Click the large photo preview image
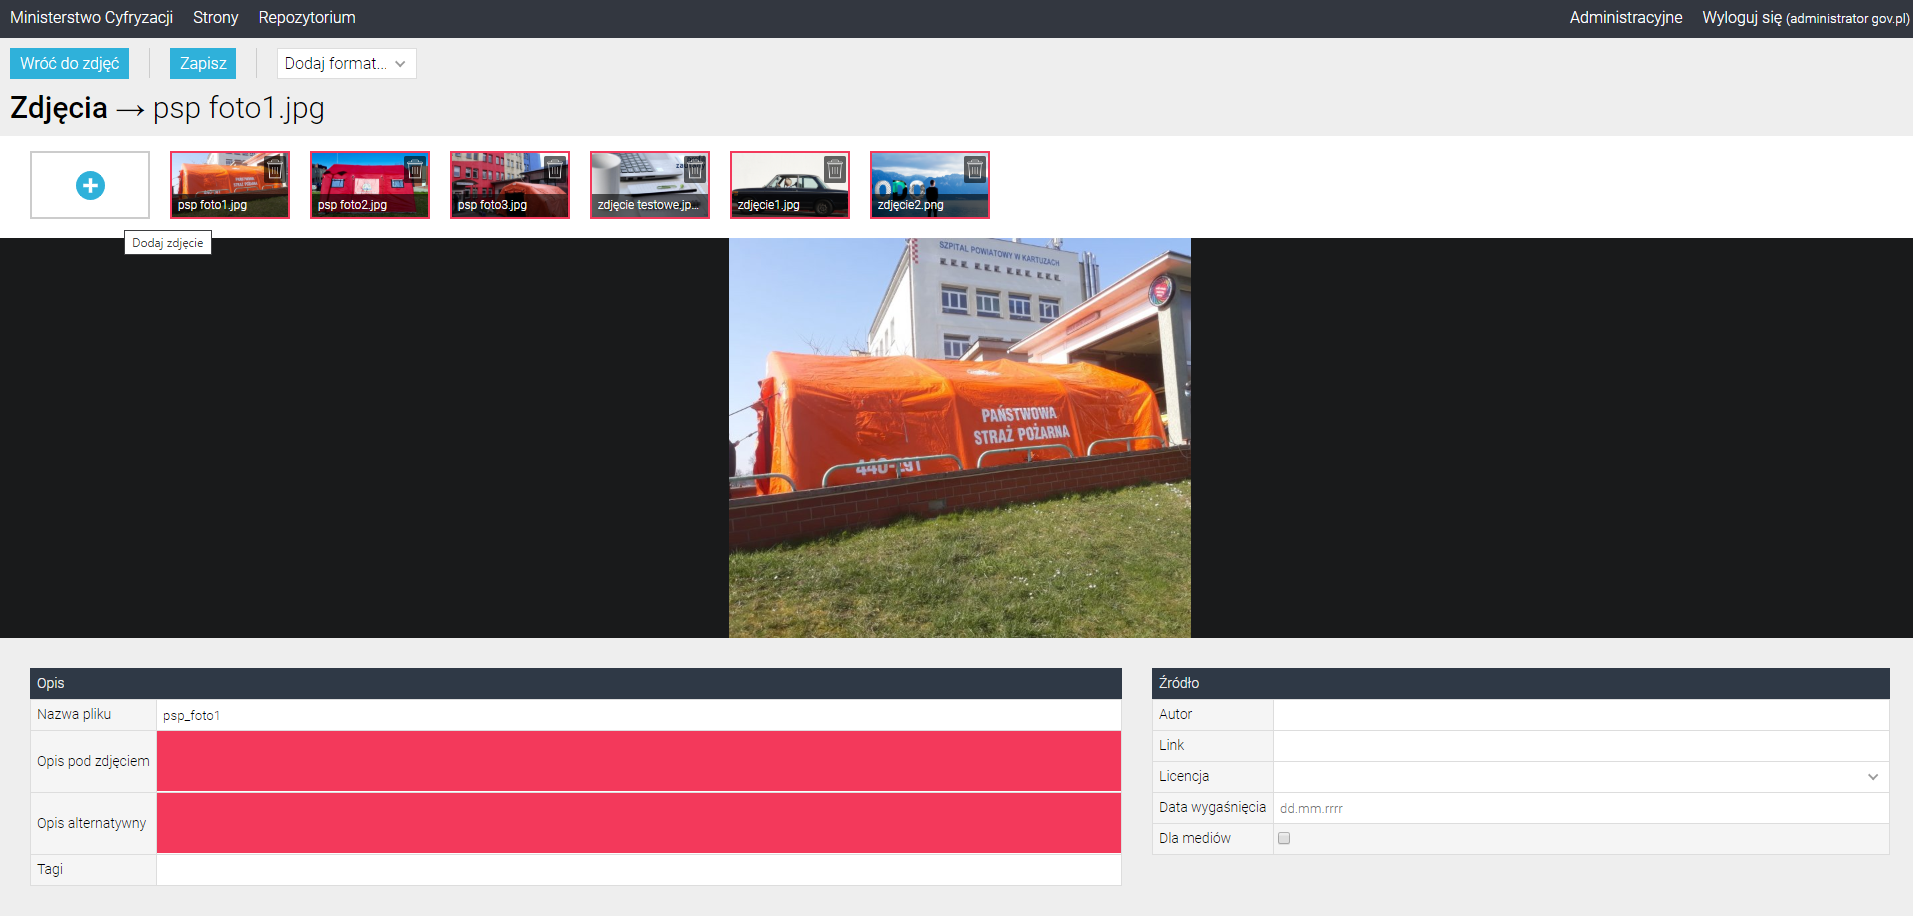This screenshot has width=1913, height=917. tap(960, 438)
